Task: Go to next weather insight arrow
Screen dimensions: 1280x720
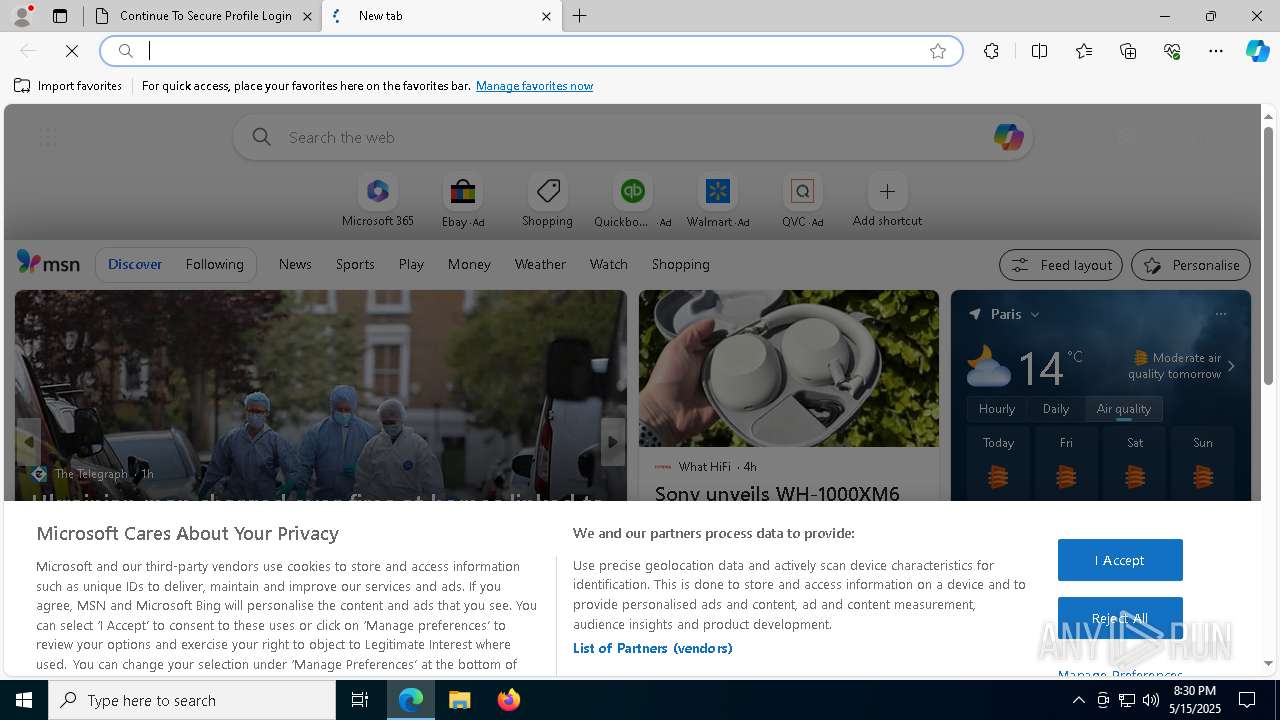Action: point(1231,366)
